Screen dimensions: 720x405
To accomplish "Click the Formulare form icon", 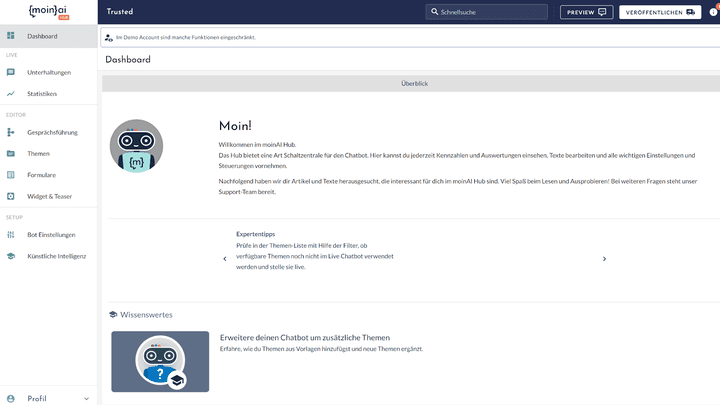I will [11, 175].
